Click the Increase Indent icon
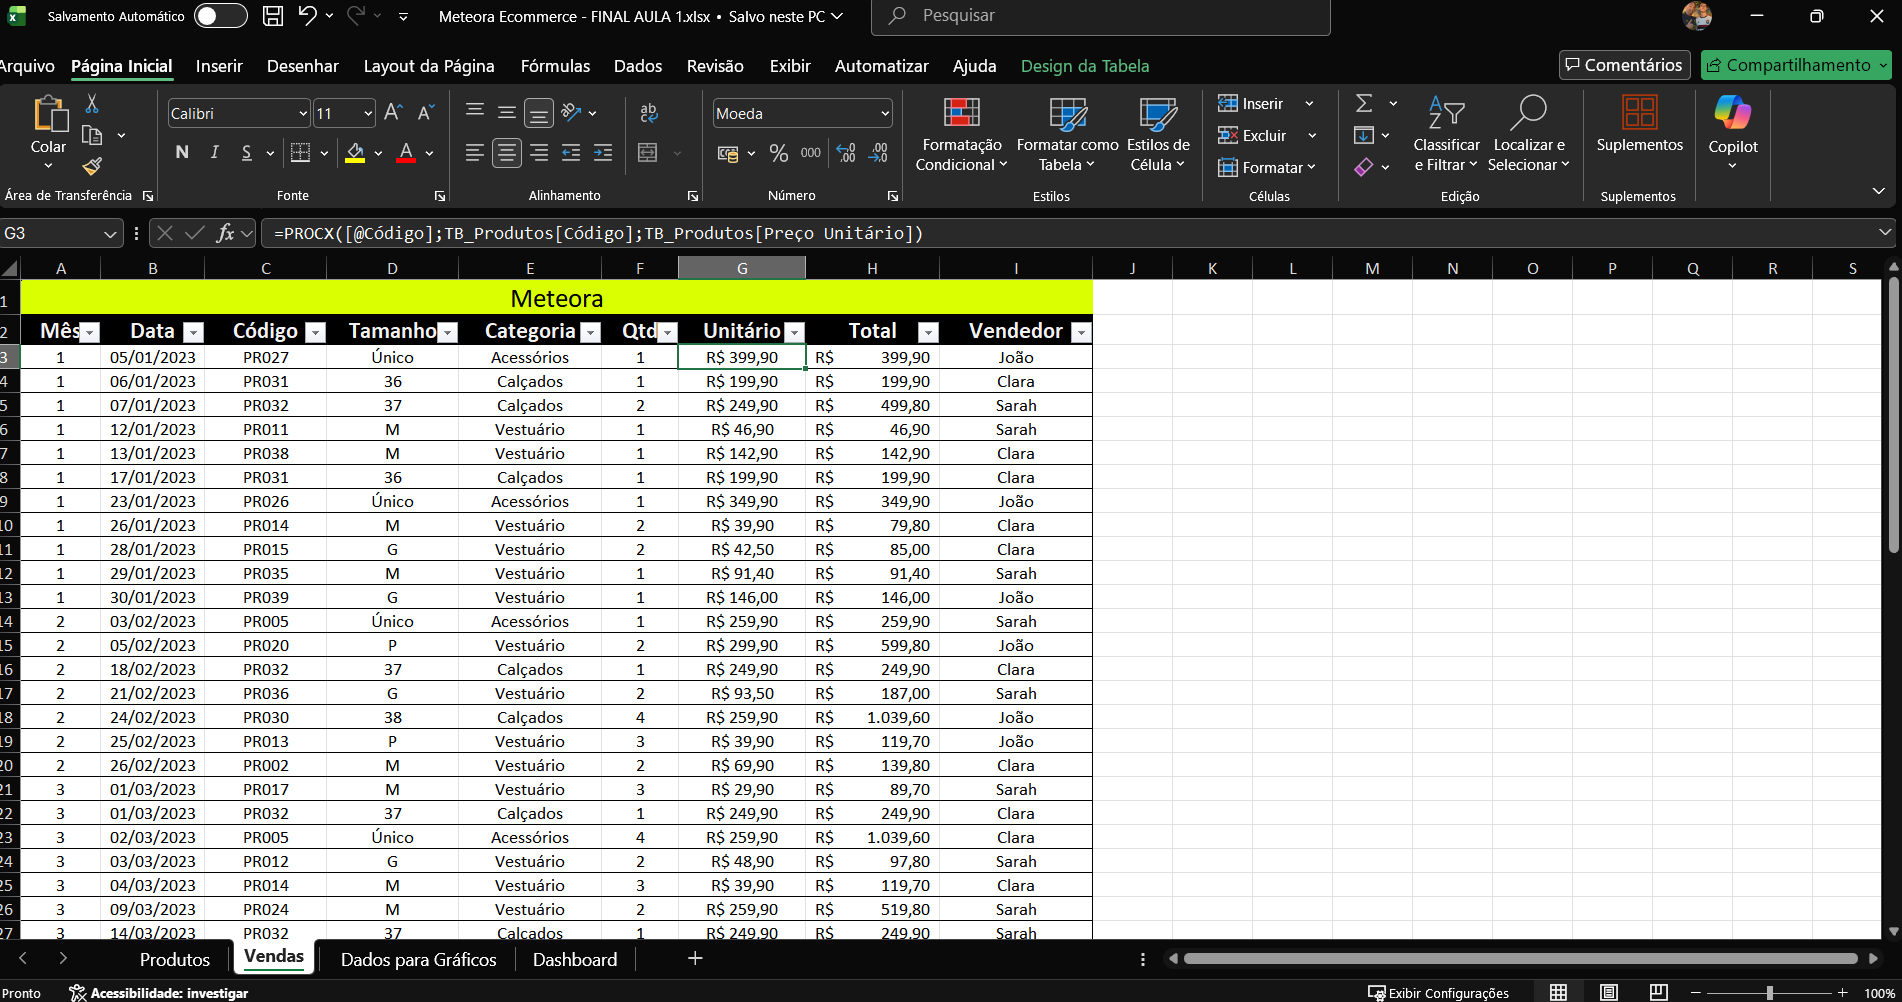Viewport: 1902px width, 1002px height. click(x=603, y=153)
